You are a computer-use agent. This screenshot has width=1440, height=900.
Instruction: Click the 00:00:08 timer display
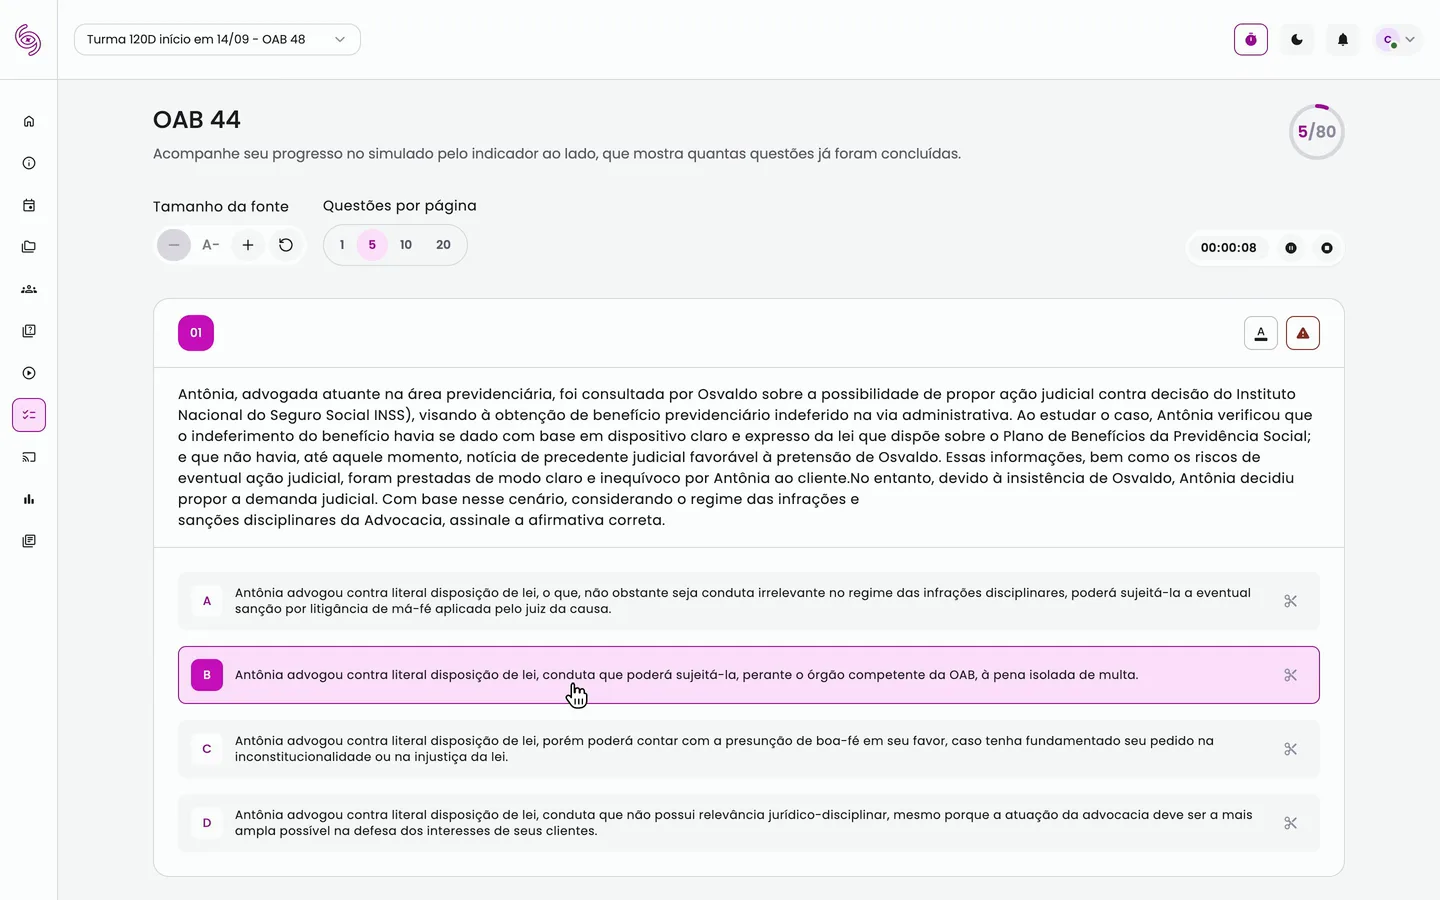click(x=1228, y=248)
